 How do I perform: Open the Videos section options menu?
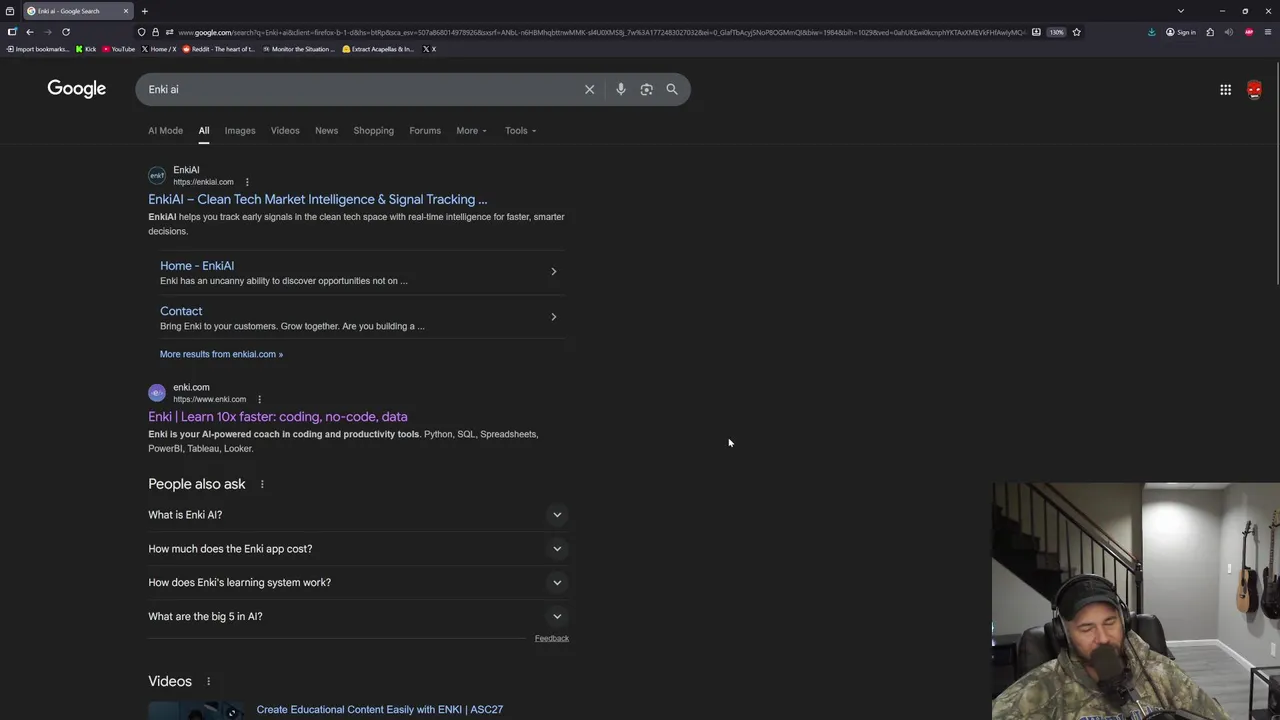208,681
